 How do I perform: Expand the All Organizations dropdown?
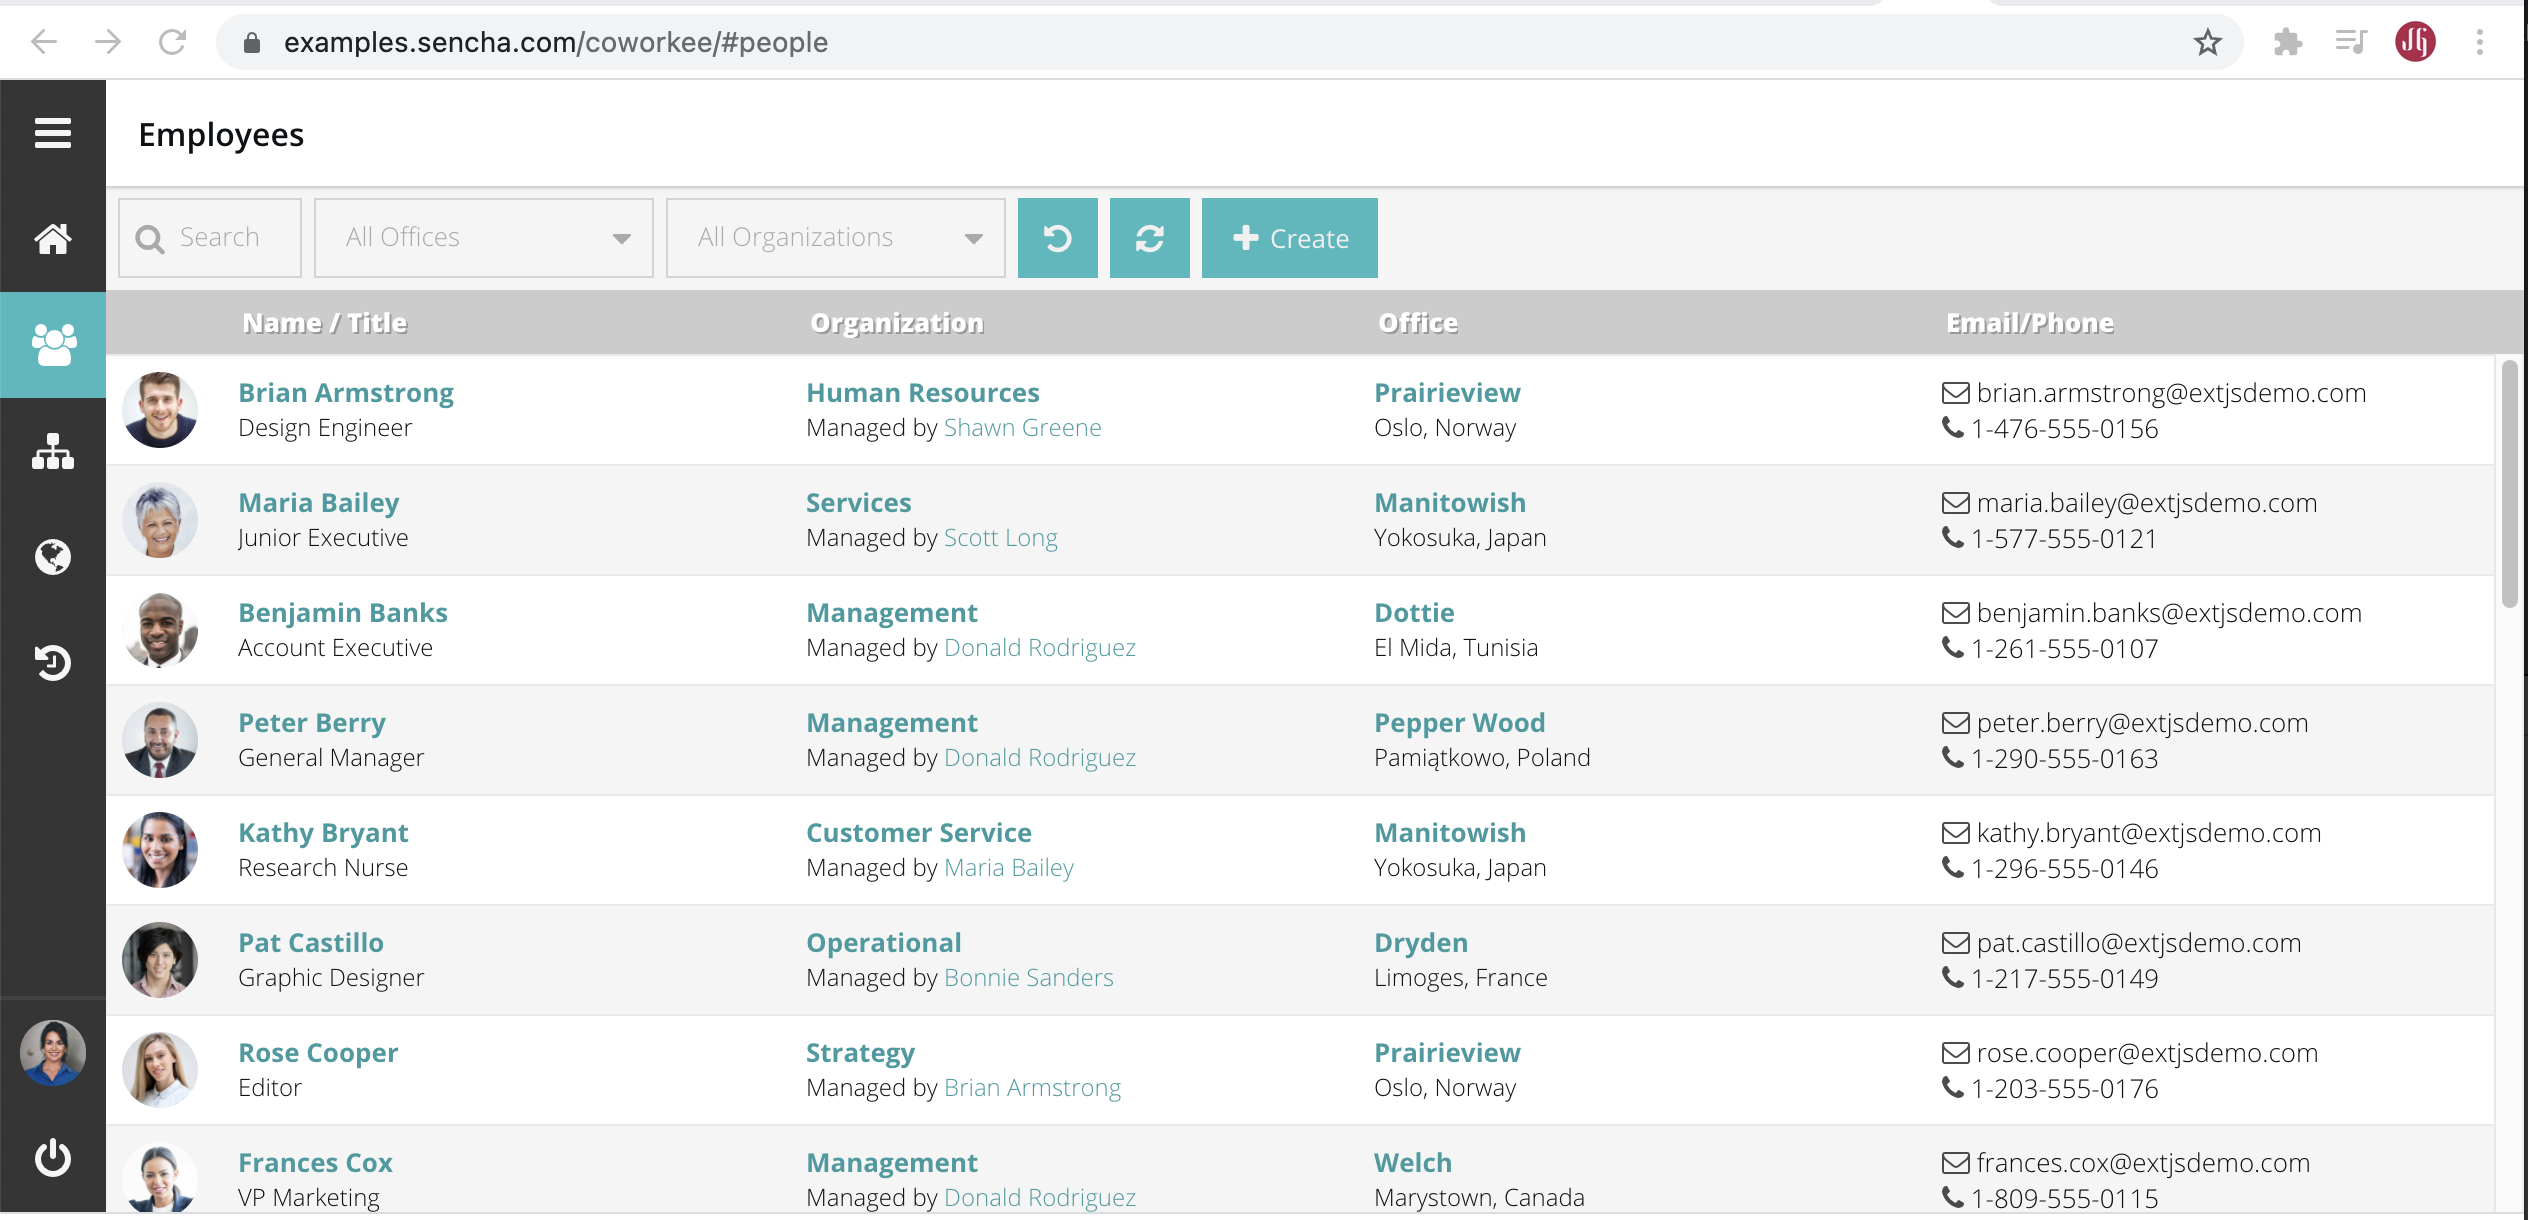[x=973, y=238]
